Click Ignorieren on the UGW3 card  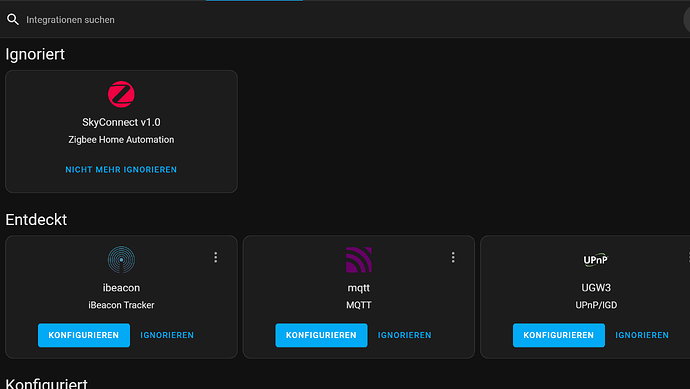[642, 335]
